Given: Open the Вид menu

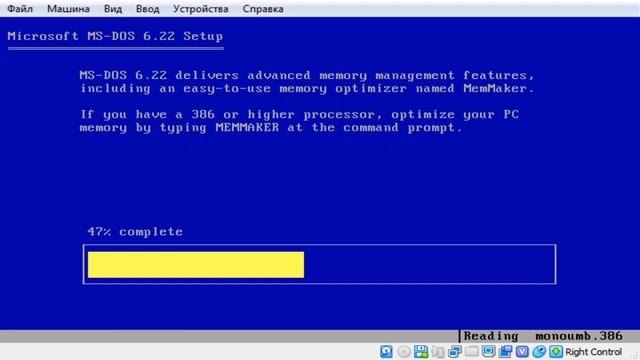Looking at the screenshot, I should pyautogui.click(x=113, y=9).
